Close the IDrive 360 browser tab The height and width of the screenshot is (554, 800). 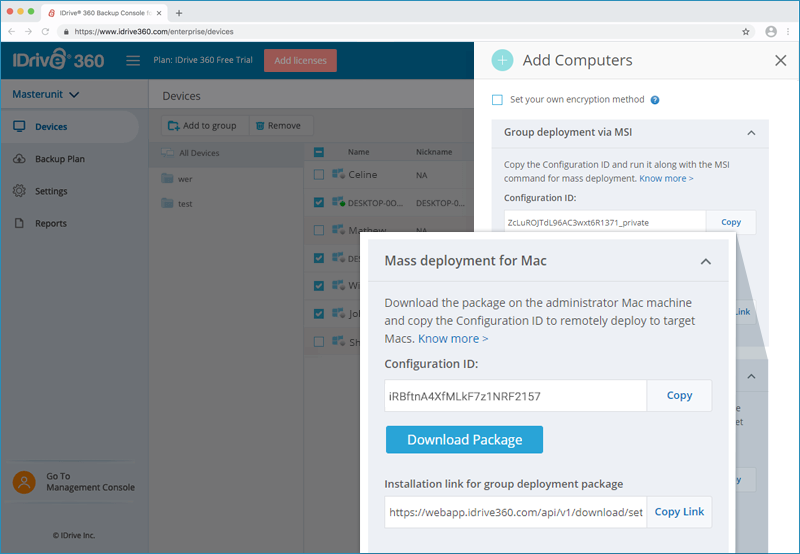tap(159, 13)
